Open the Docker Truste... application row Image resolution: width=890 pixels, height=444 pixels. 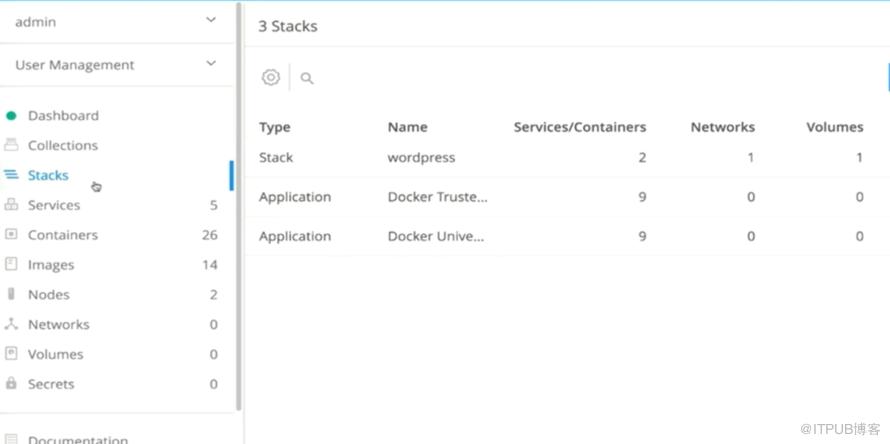click(566, 197)
